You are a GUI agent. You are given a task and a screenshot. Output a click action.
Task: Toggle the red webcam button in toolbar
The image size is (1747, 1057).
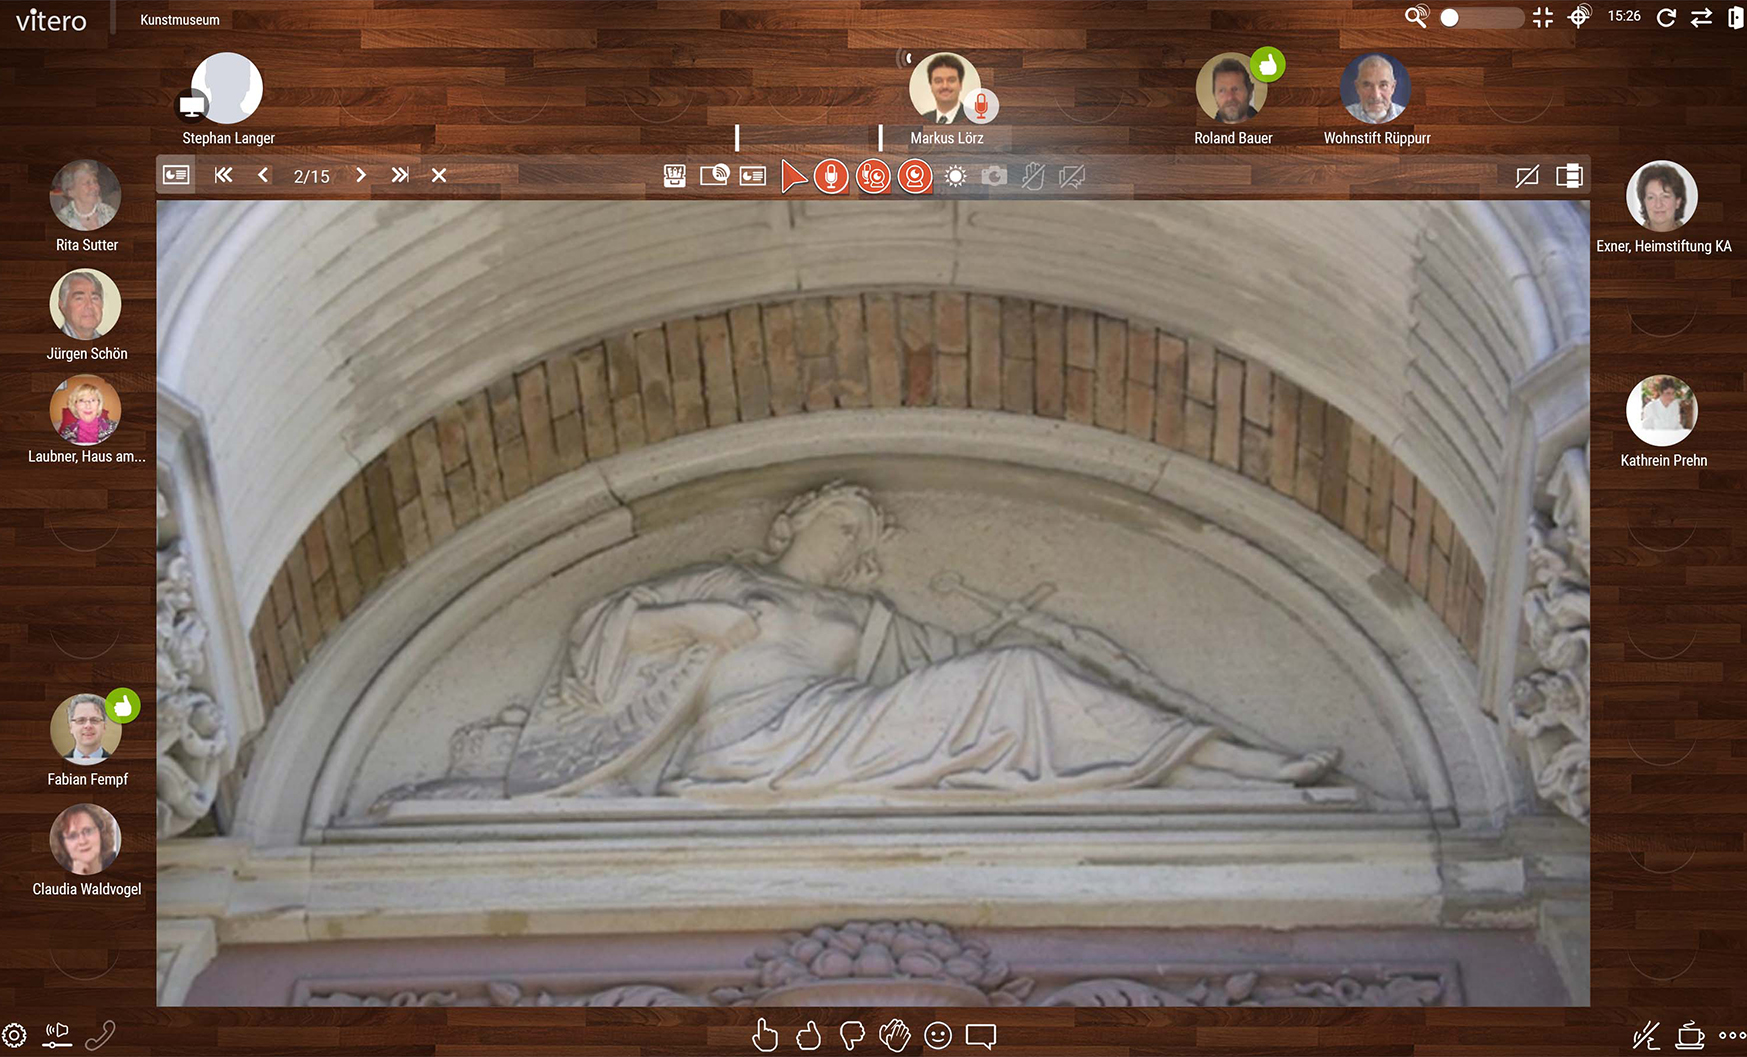[x=914, y=177]
